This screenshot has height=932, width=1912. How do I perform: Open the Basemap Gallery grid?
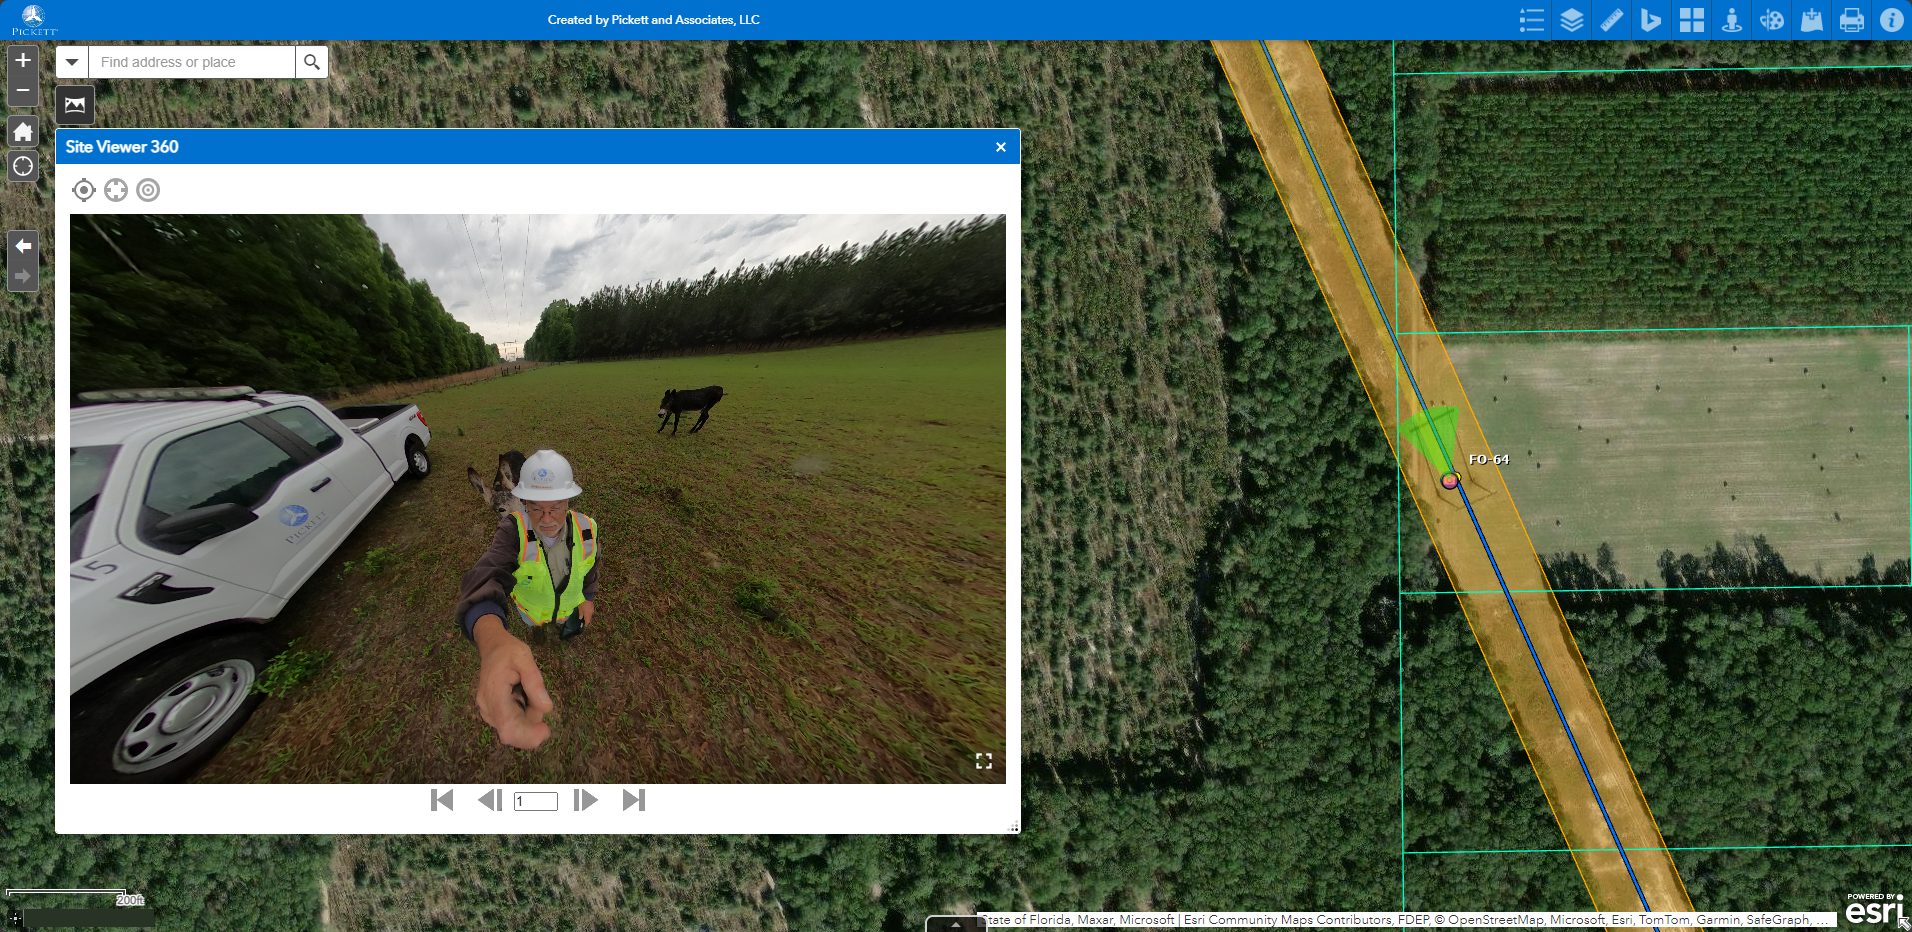click(1691, 20)
